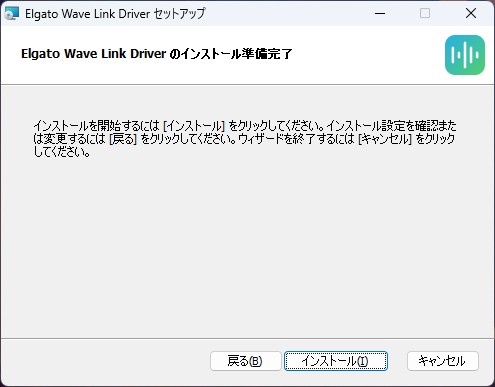Click the instruction text starting インストールを開始するには

tap(245, 139)
